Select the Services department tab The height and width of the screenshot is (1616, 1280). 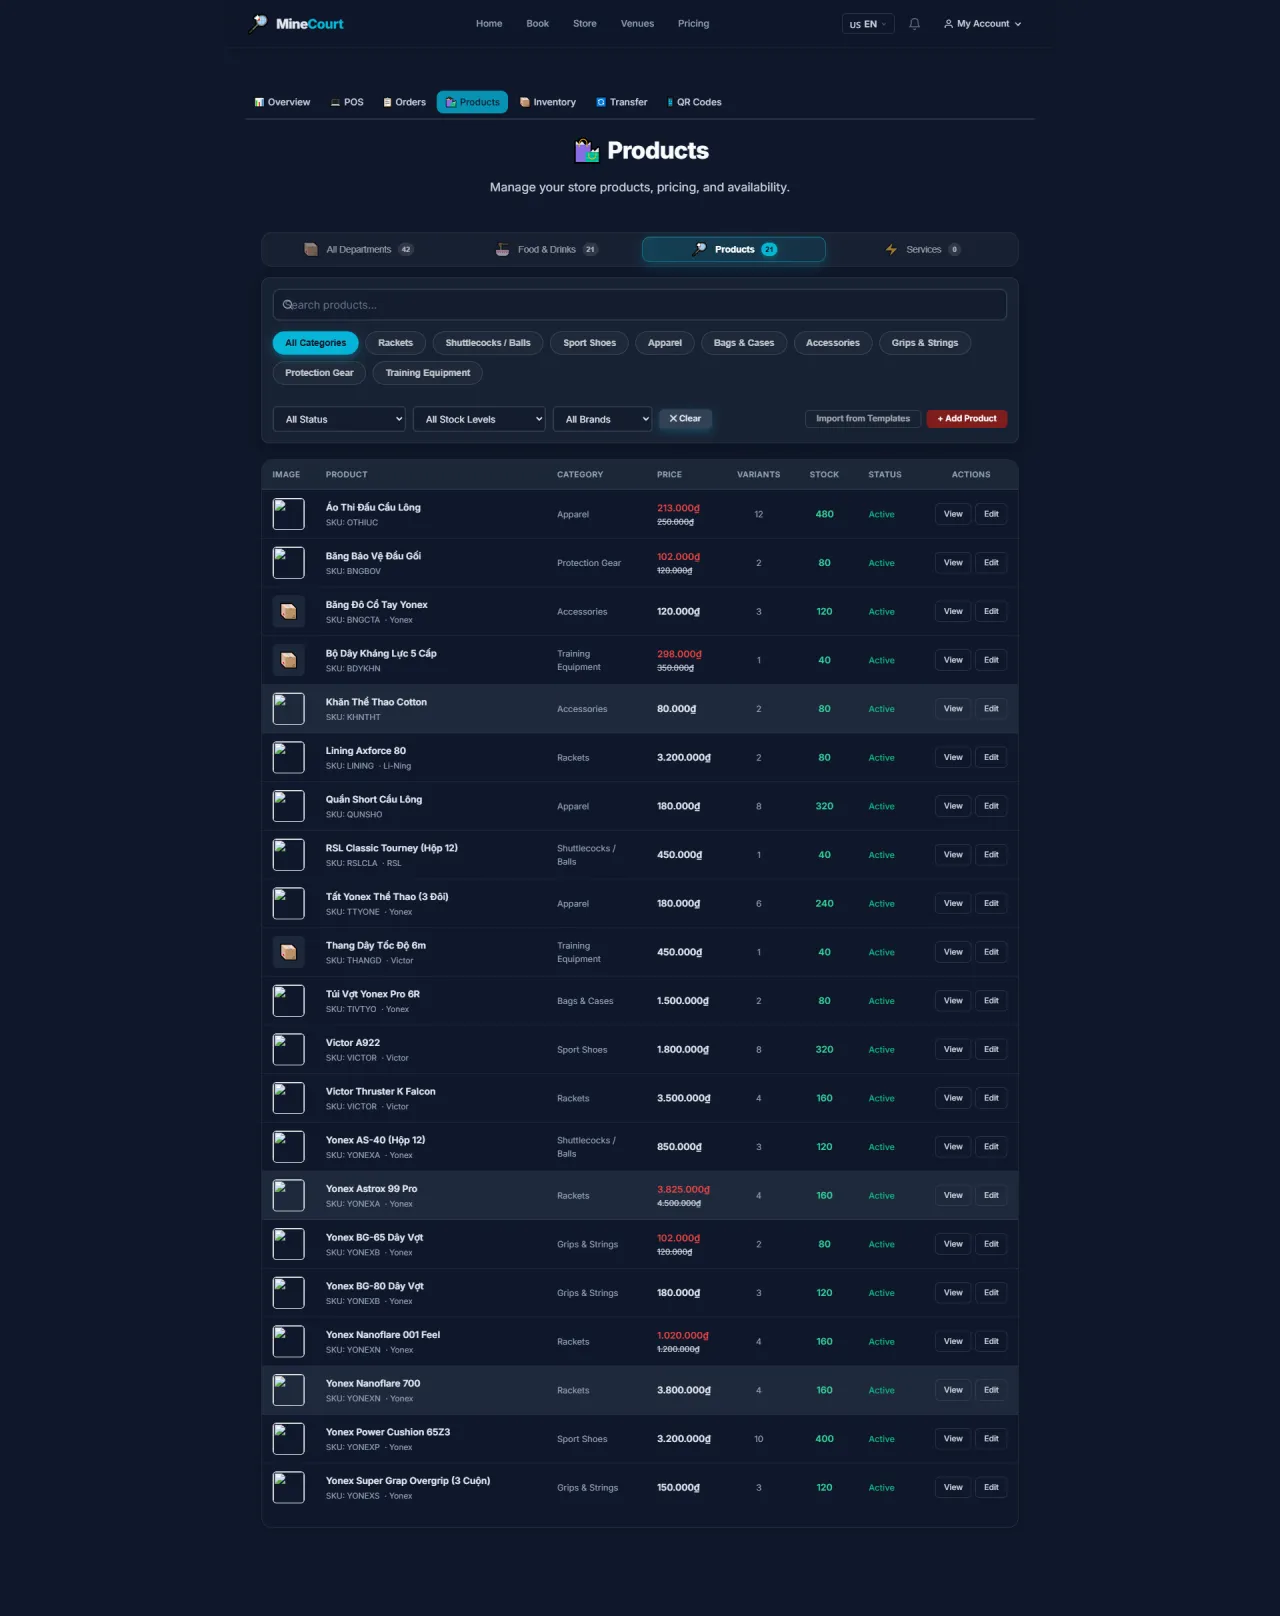click(x=923, y=250)
